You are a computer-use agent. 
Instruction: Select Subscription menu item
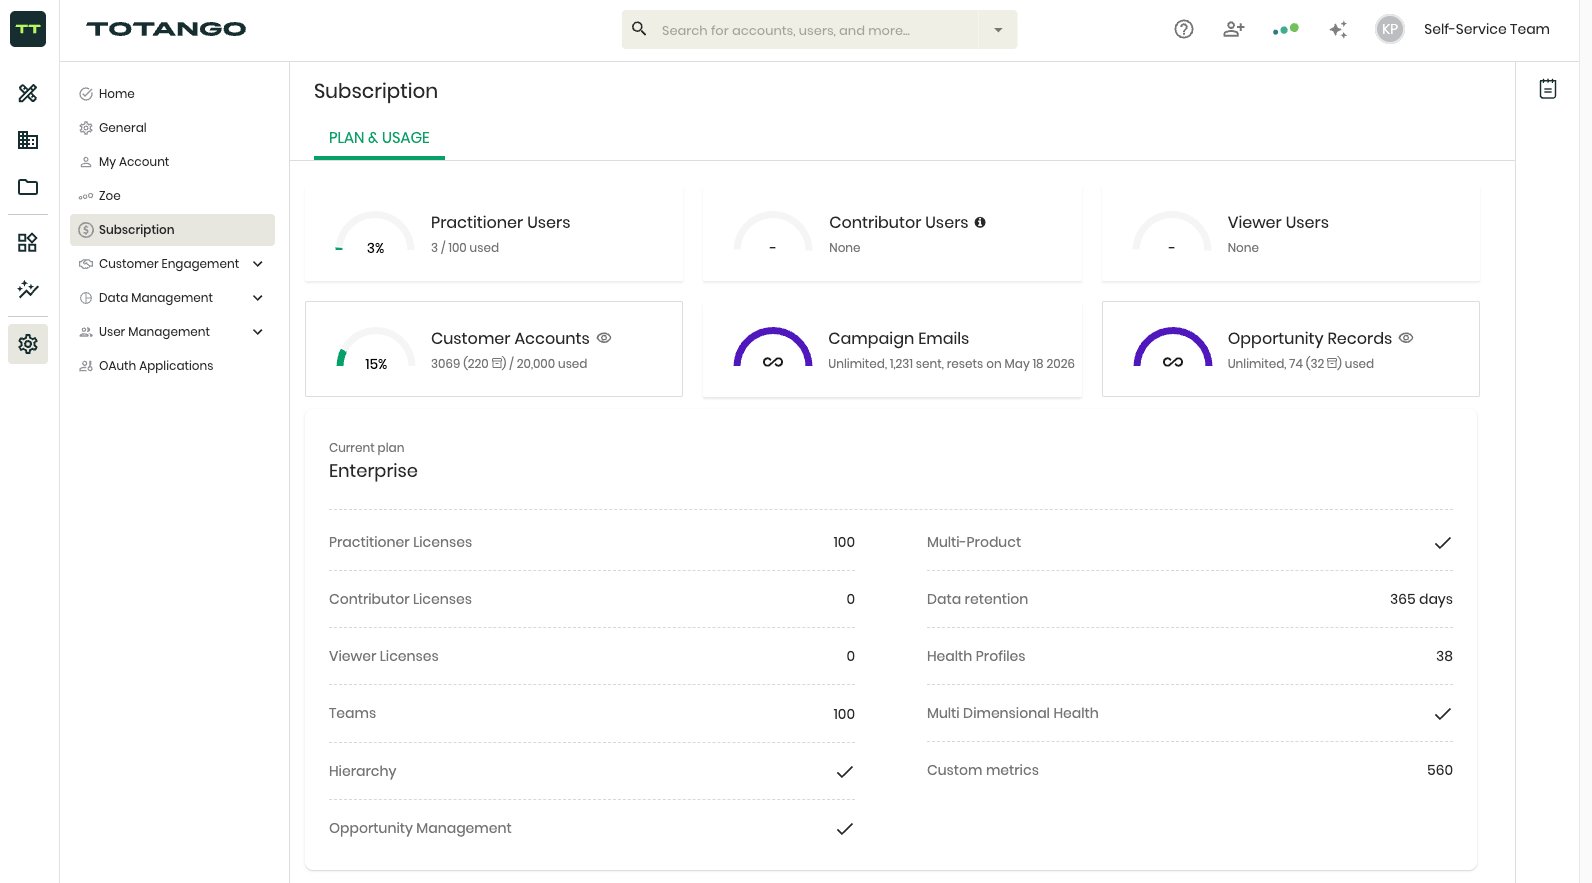[172, 230]
